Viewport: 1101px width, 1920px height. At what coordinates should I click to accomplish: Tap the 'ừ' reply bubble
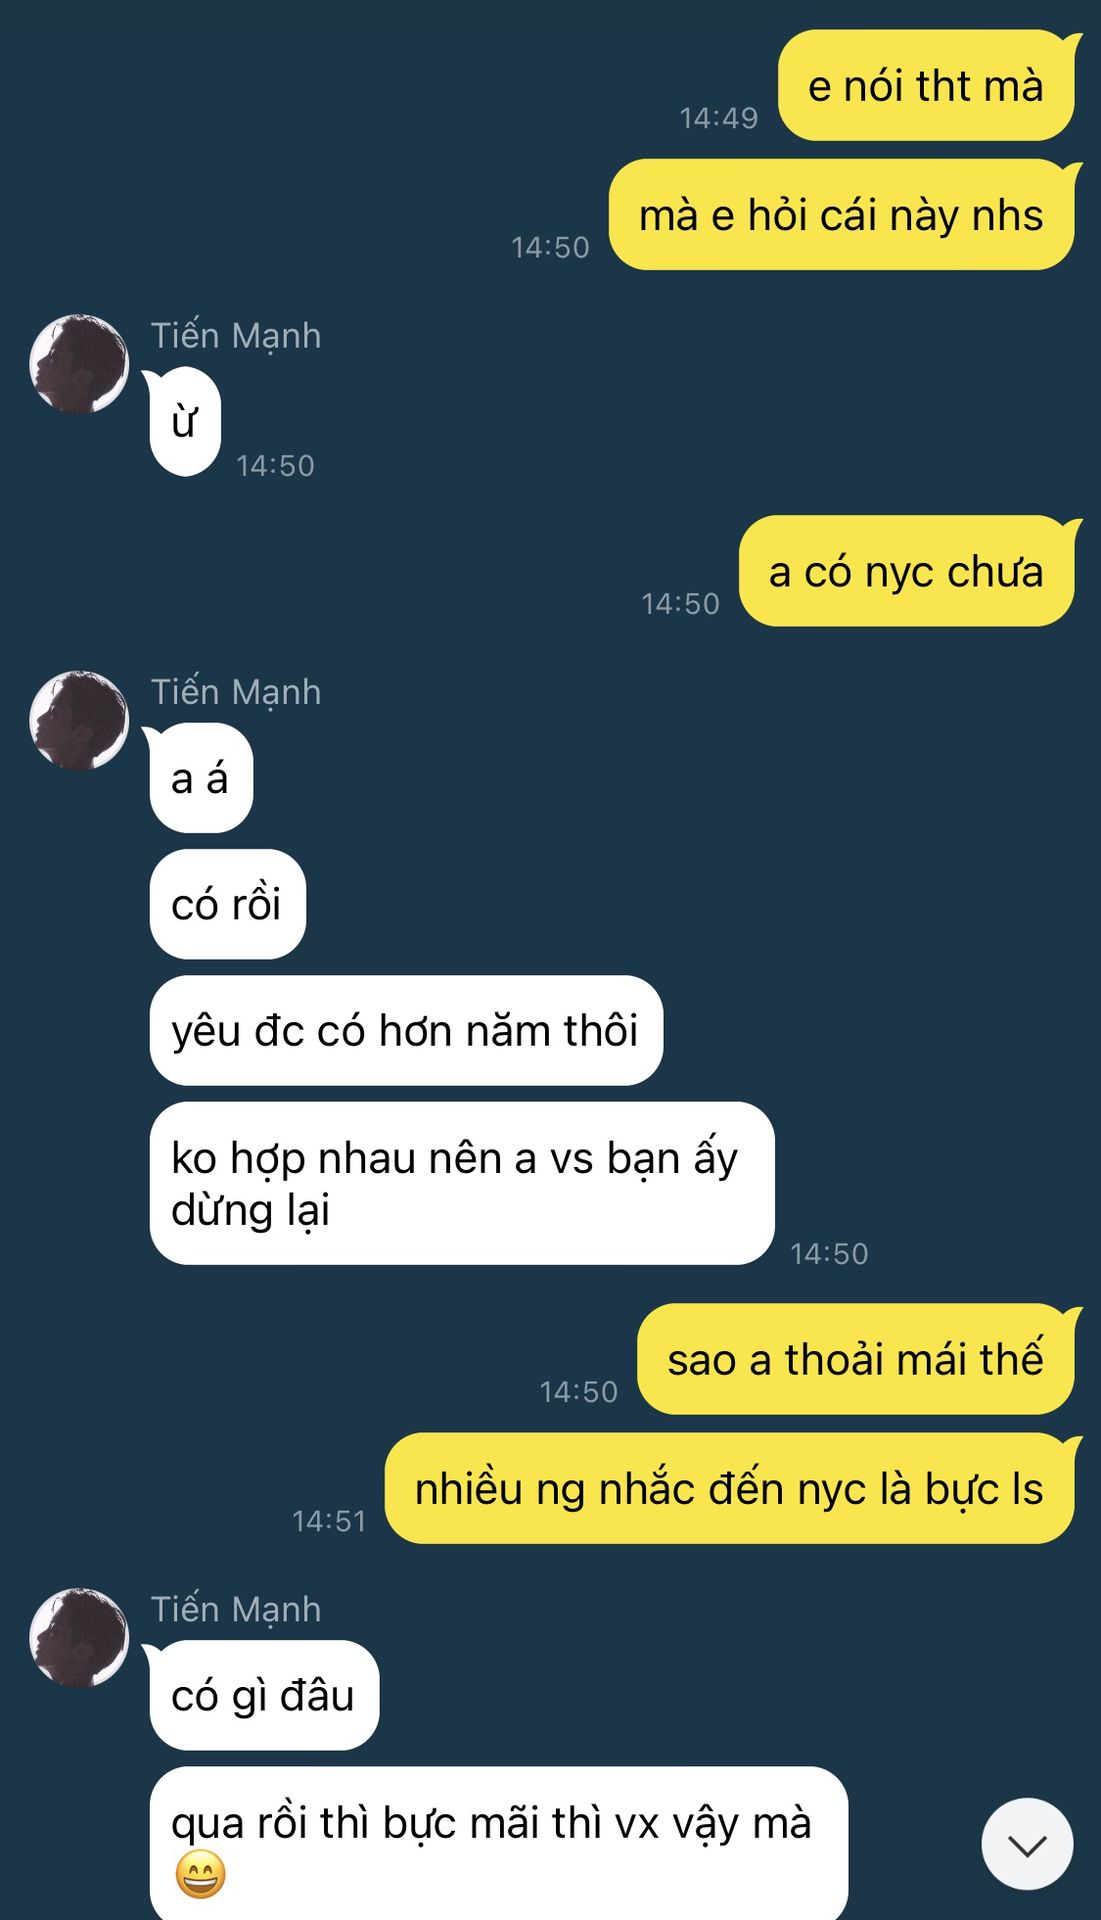(x=185, y=421)
